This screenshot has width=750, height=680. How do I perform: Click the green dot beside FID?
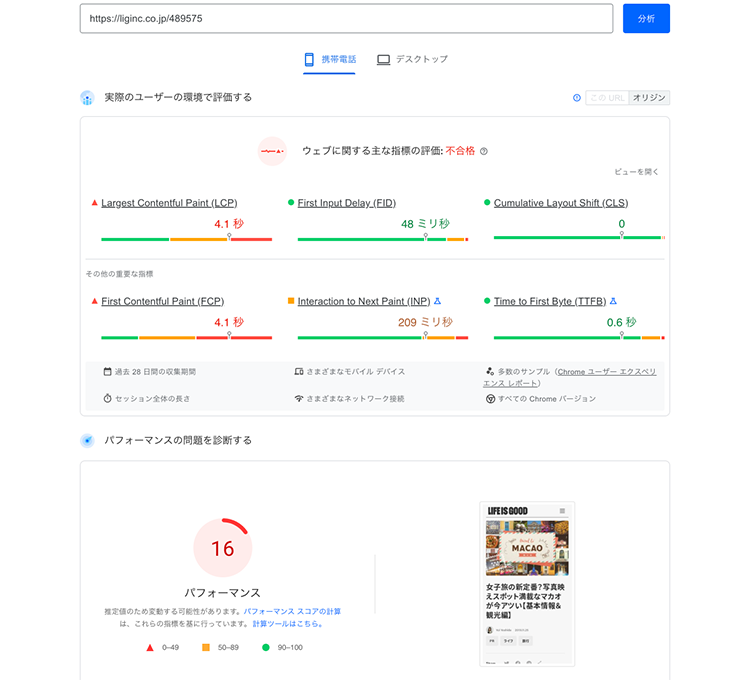click(x=291, y=202)
